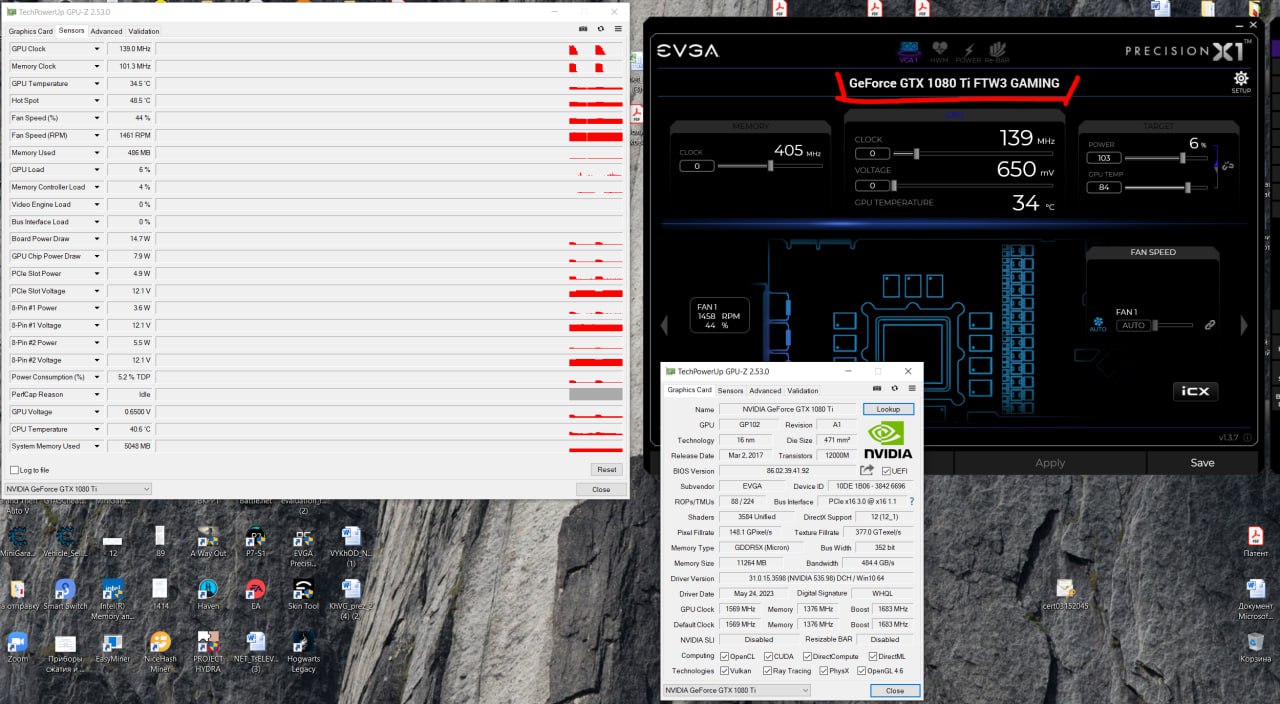
Task: Toggle the CUDA checkbox
Action: click(767, 656)
